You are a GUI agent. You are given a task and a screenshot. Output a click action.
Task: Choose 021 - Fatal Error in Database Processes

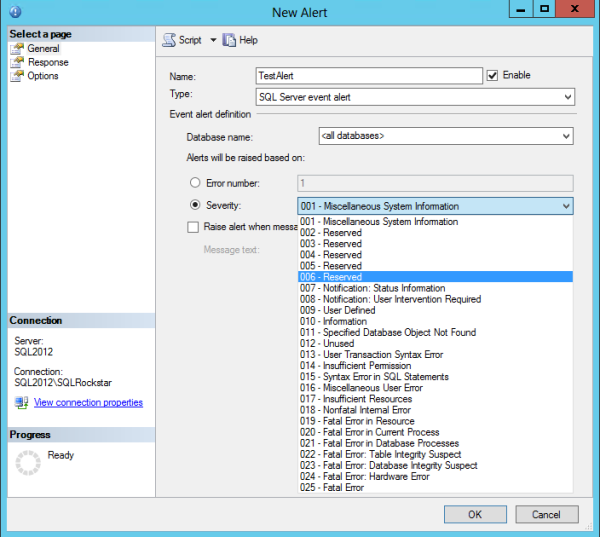[435, 443]
